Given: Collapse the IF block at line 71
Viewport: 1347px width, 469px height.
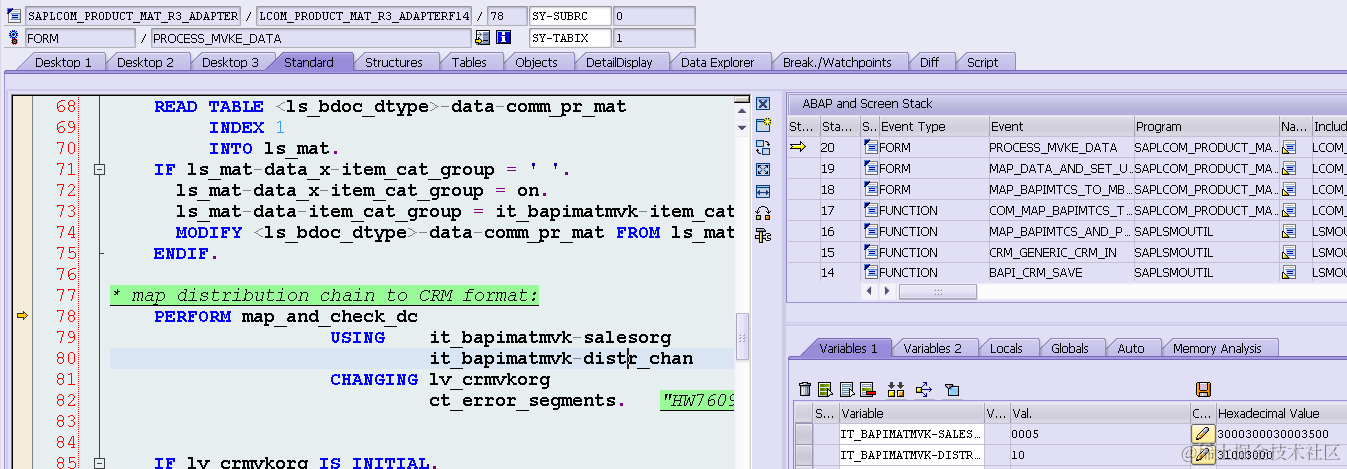Looking at the screenshot, I should coord(99,170).
